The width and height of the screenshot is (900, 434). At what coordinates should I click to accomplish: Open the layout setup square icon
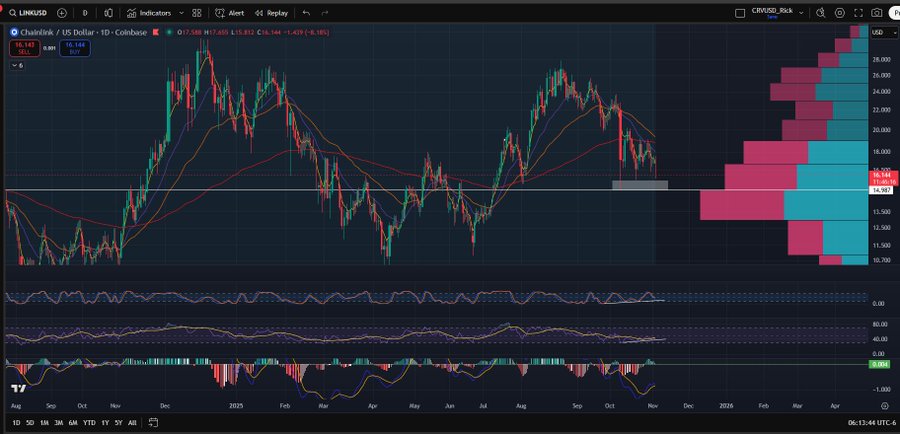coord(740,13)
